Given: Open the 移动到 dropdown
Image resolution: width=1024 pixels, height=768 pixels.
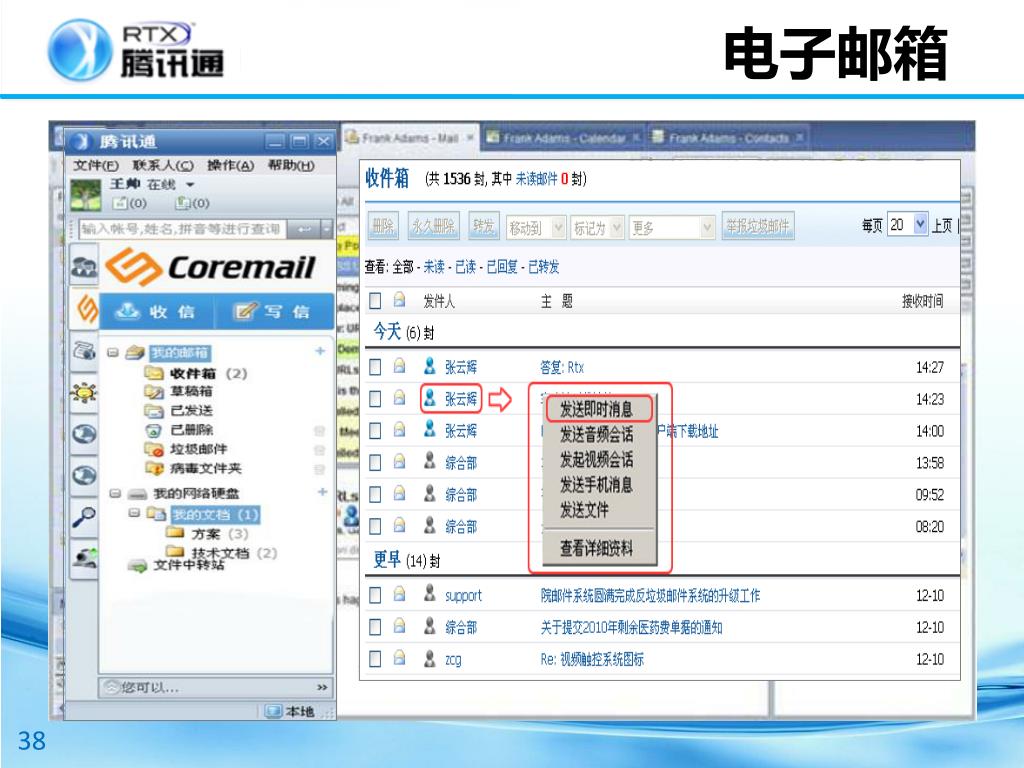Looking at the screenshot, I should coord(536,227).
